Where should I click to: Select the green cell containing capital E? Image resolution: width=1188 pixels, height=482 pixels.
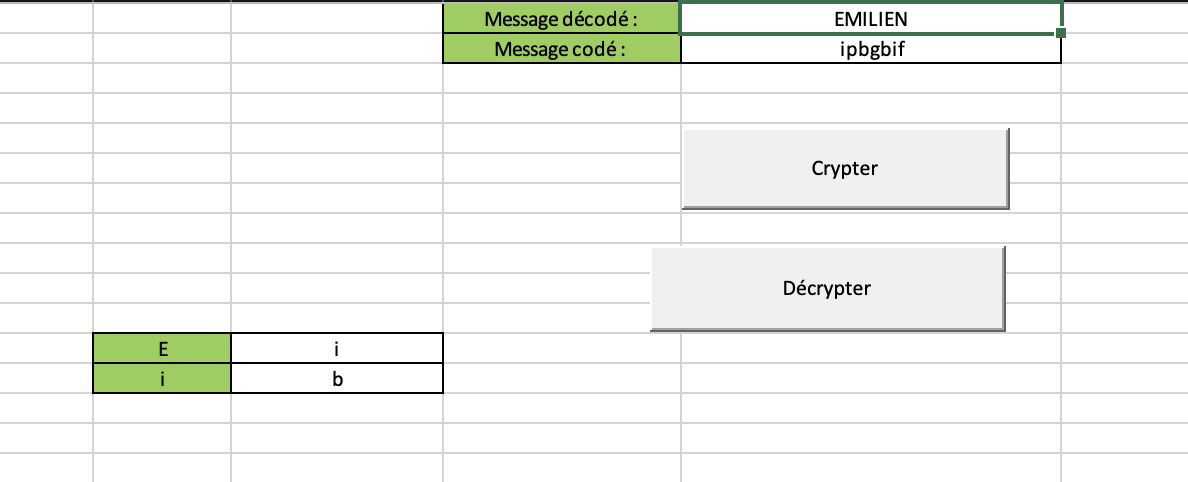click(162, 348)
